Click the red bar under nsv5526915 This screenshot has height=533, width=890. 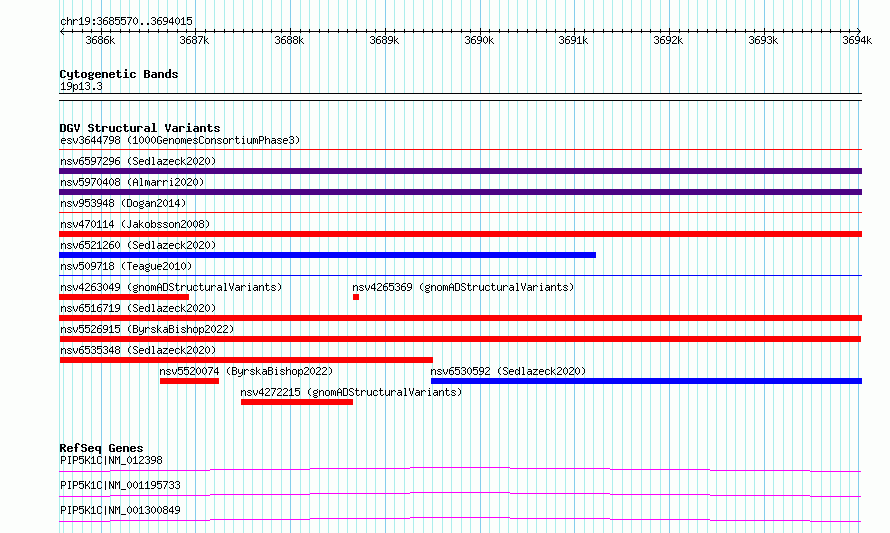tap(460, 339)
